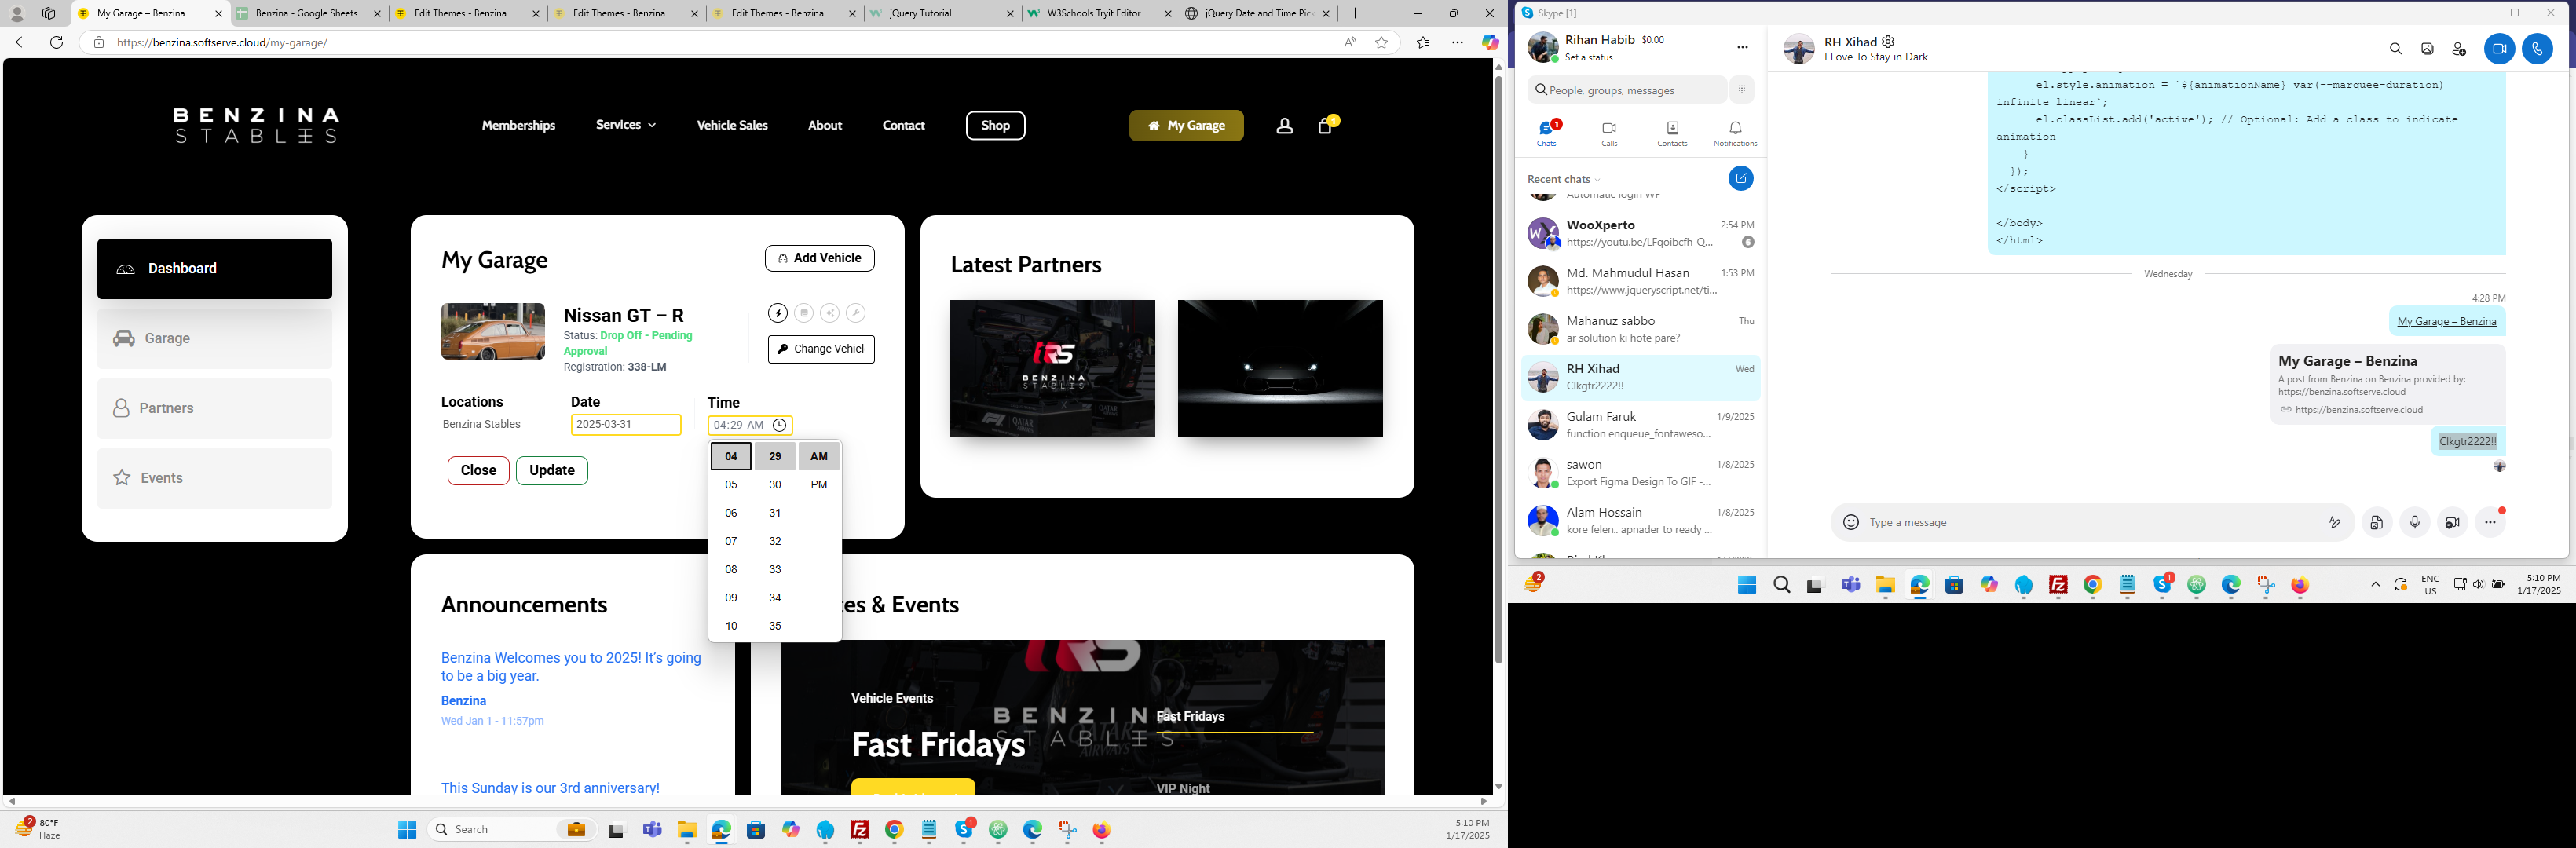
Task: Click the lightning bolt vehicle action icon
Action: (x=778, y=313)
